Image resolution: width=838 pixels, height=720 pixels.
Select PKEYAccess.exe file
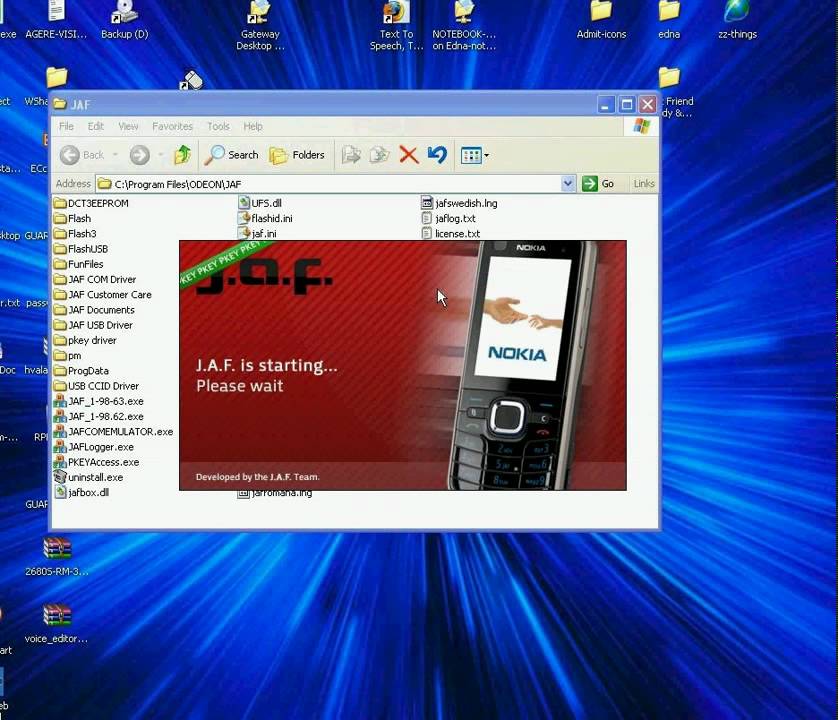point(96,462)
